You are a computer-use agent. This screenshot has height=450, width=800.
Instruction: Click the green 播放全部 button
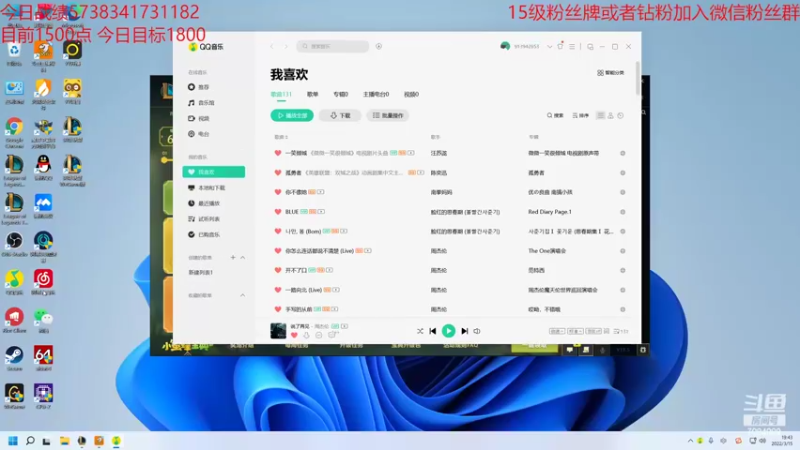(292, 116)
